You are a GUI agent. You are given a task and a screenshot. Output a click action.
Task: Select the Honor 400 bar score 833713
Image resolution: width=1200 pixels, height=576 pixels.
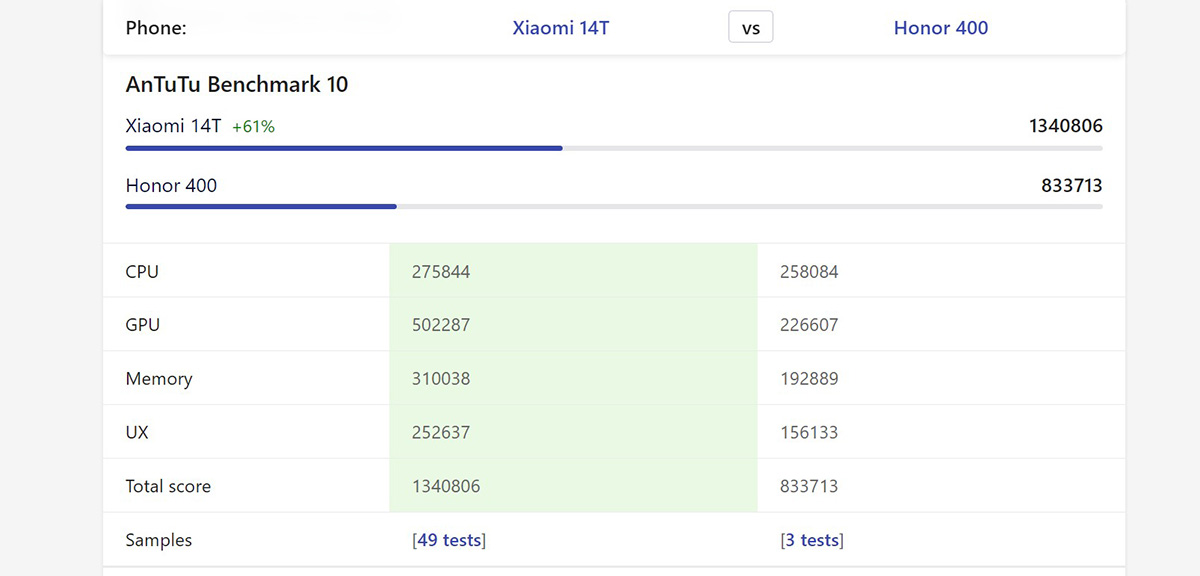click(x=1072, y=185)
